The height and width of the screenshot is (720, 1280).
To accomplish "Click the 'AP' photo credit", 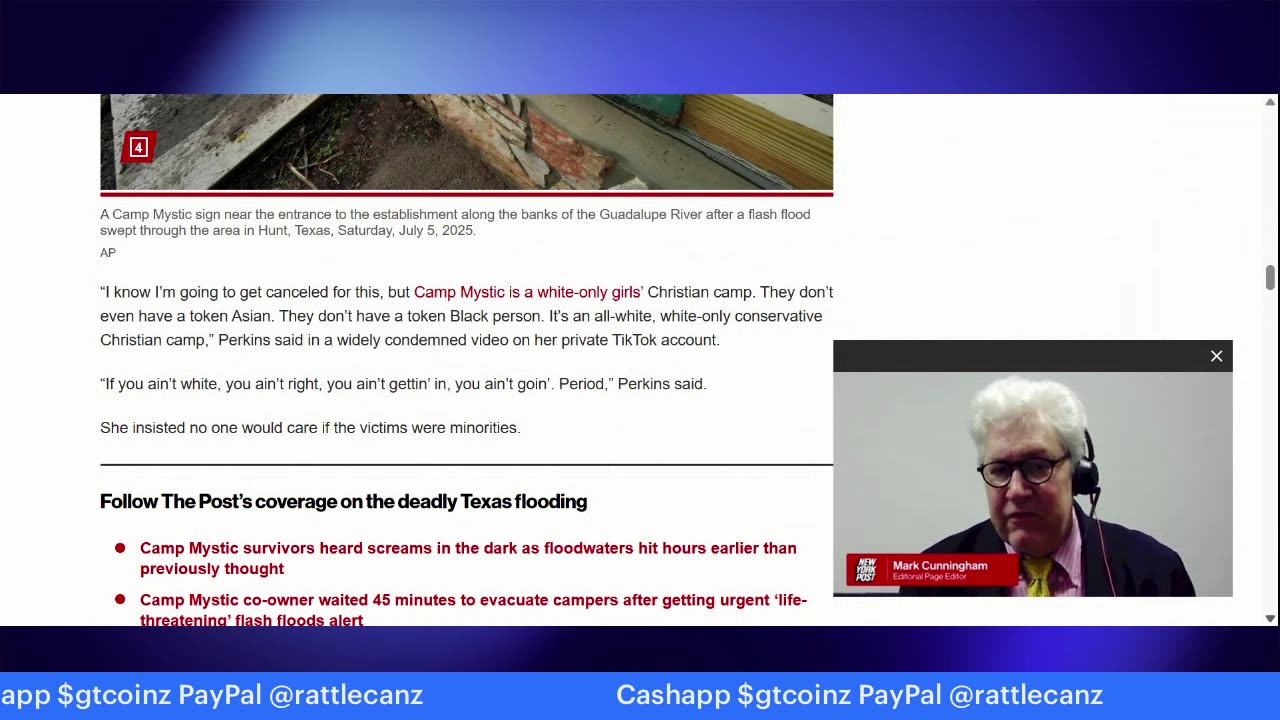I will pos(108,253).
